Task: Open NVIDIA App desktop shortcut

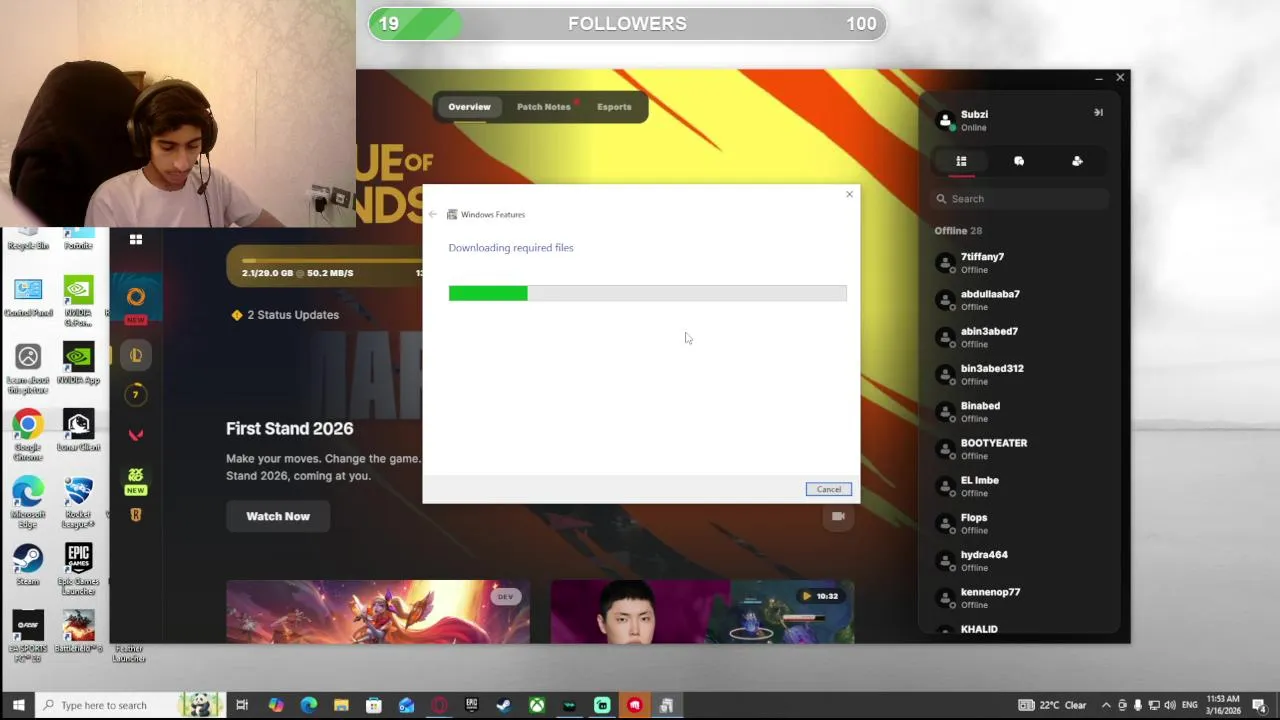Action: [78, 363]
